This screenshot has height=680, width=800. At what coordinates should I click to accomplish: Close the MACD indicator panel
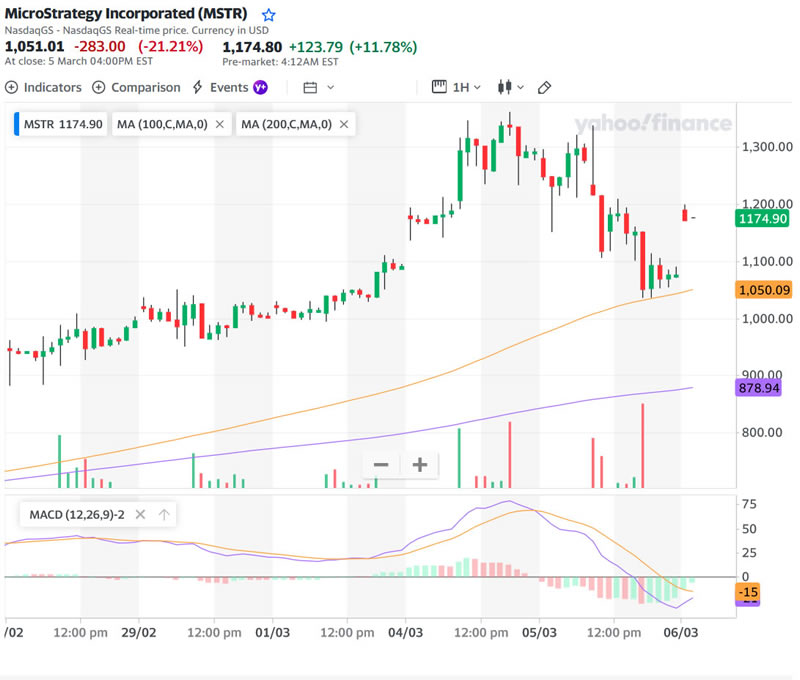140,515
